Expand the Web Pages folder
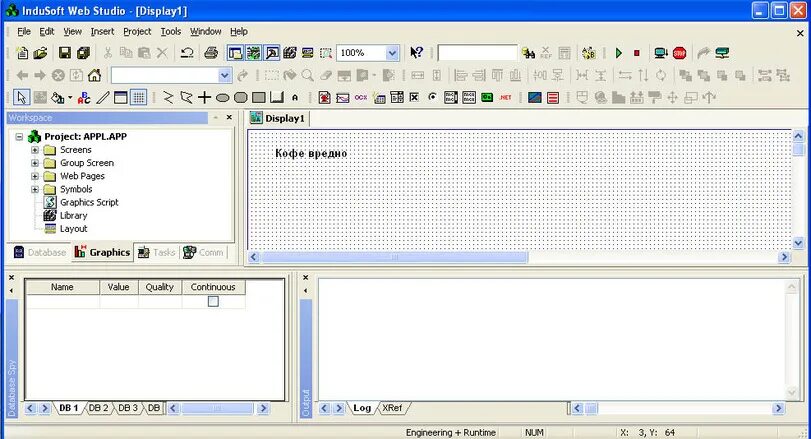This screenshot has height=439, width=811. click(35, 176)
